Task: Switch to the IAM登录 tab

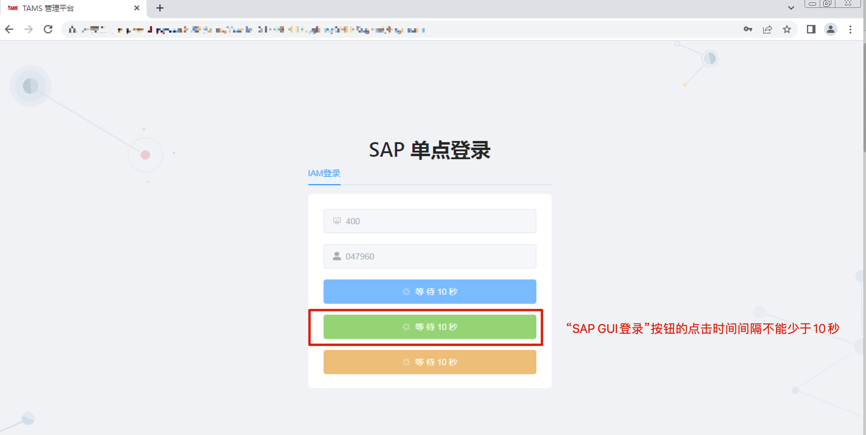Action: click(x=324, y=173)
